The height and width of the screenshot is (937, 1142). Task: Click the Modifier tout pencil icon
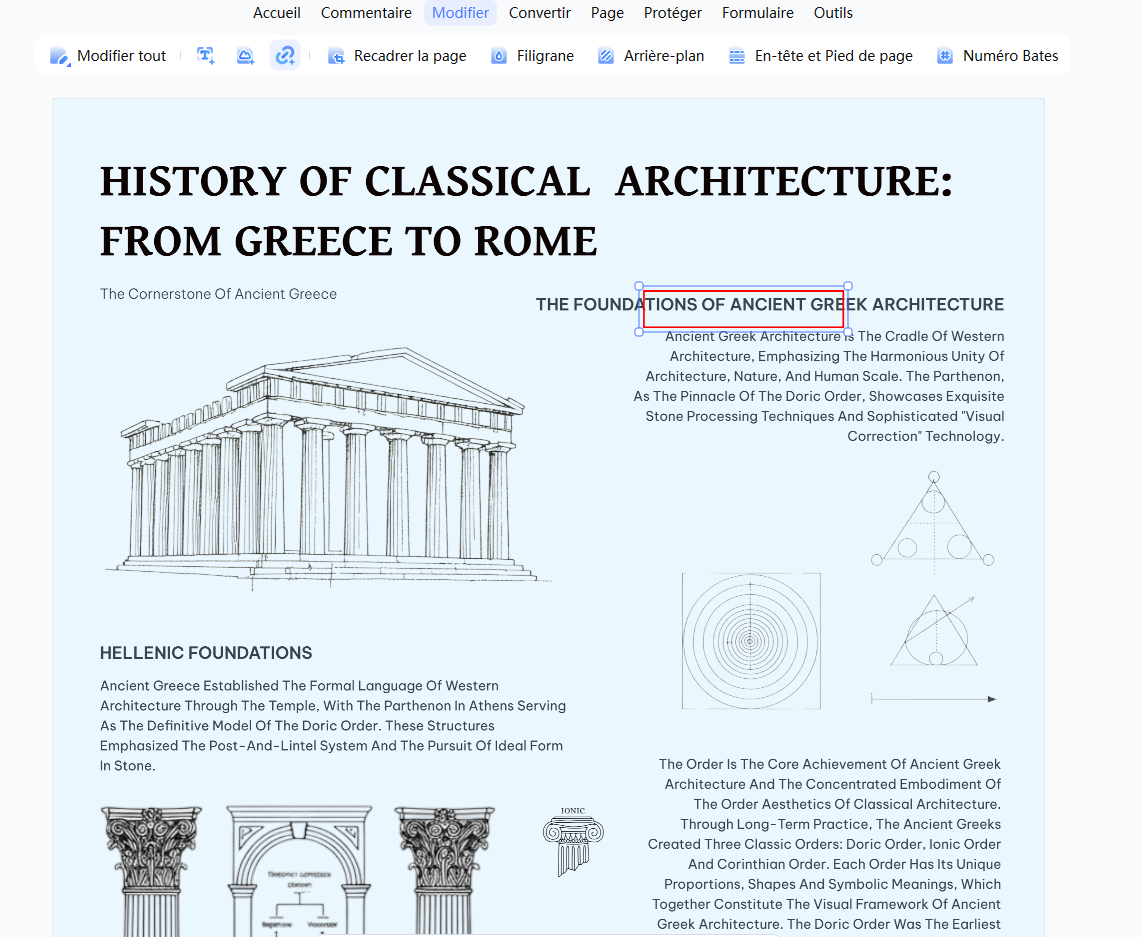tap(60, 56)
